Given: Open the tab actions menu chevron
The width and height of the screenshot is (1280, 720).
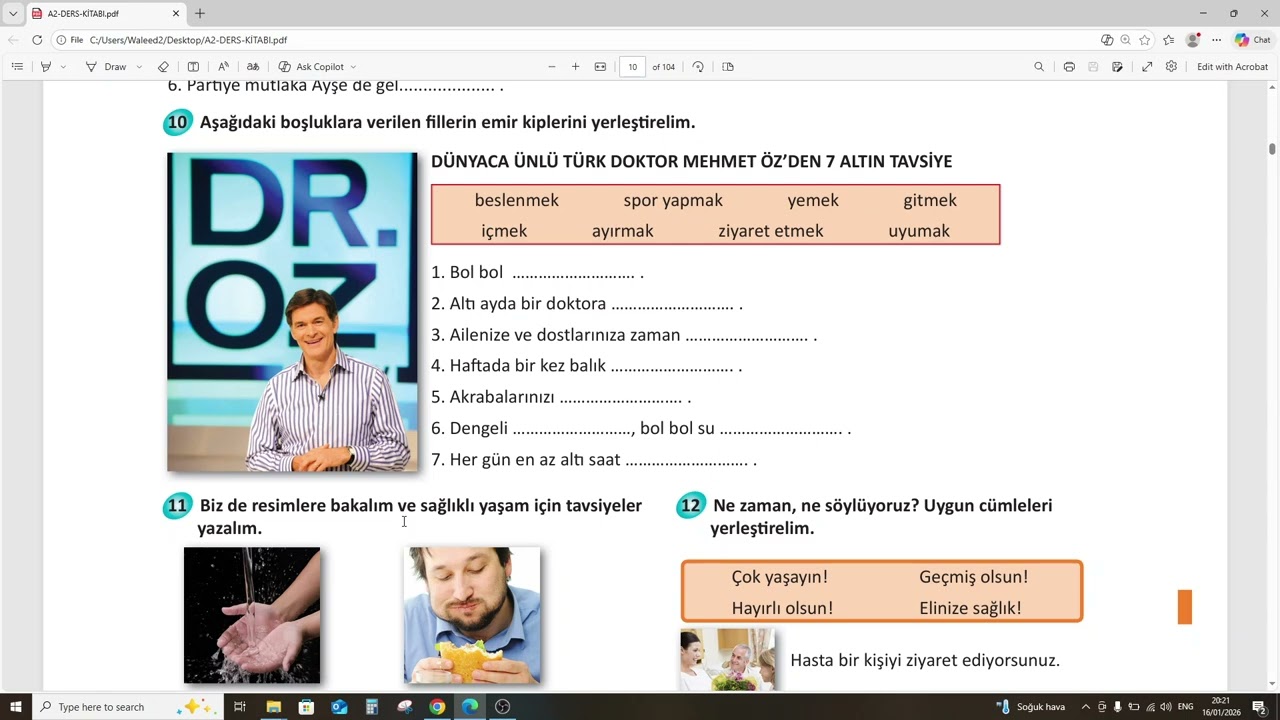Looking at the screenshot, I should pyautogui.click(x=12, y=14).
